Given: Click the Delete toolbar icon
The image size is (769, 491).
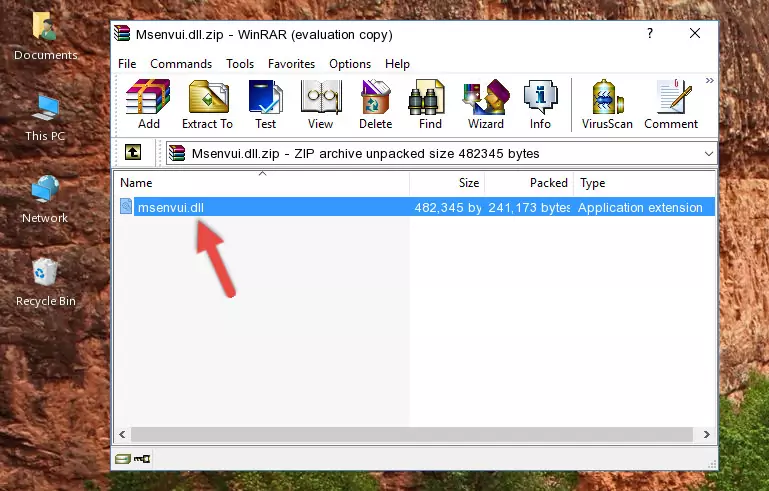Looking at the screenshot, I should 375,104.
